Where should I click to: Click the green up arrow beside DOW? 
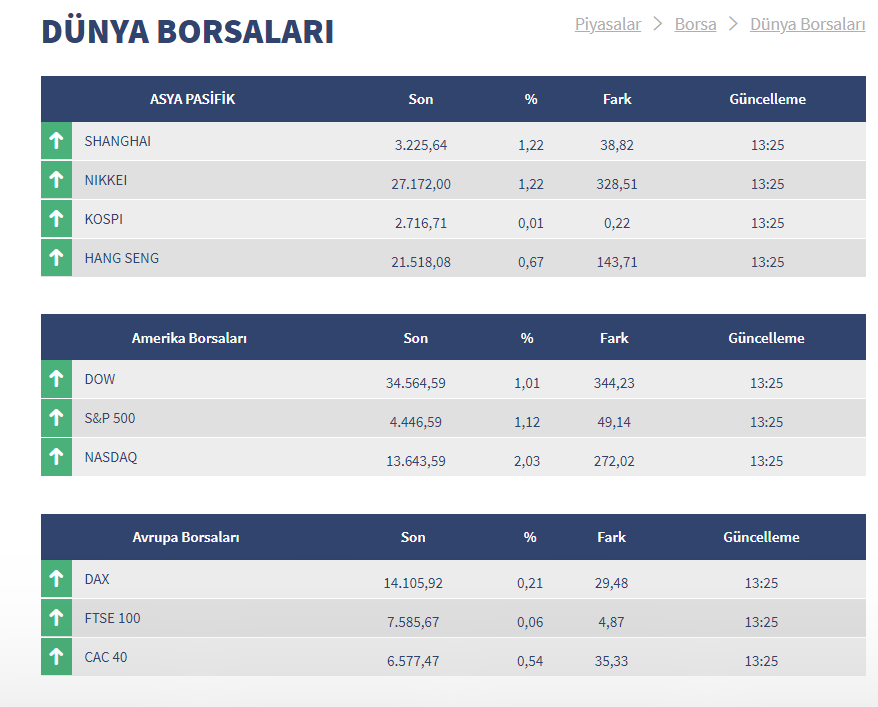click(56, 379)
